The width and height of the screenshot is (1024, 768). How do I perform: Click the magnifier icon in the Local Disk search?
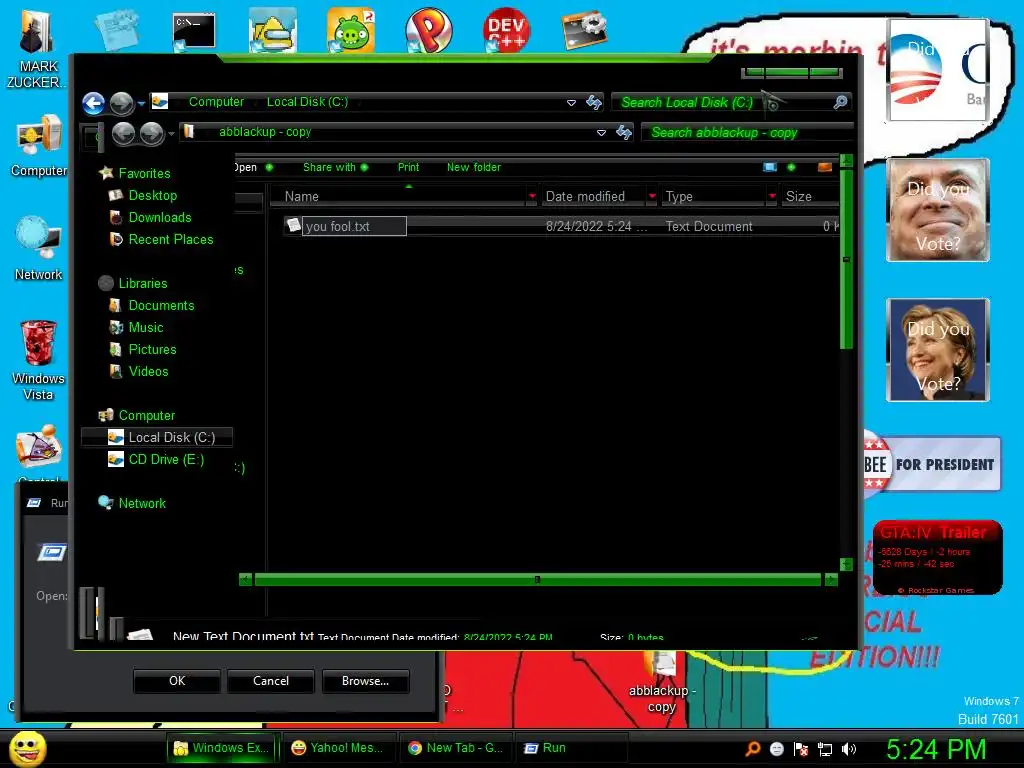[x=840, y=102]
